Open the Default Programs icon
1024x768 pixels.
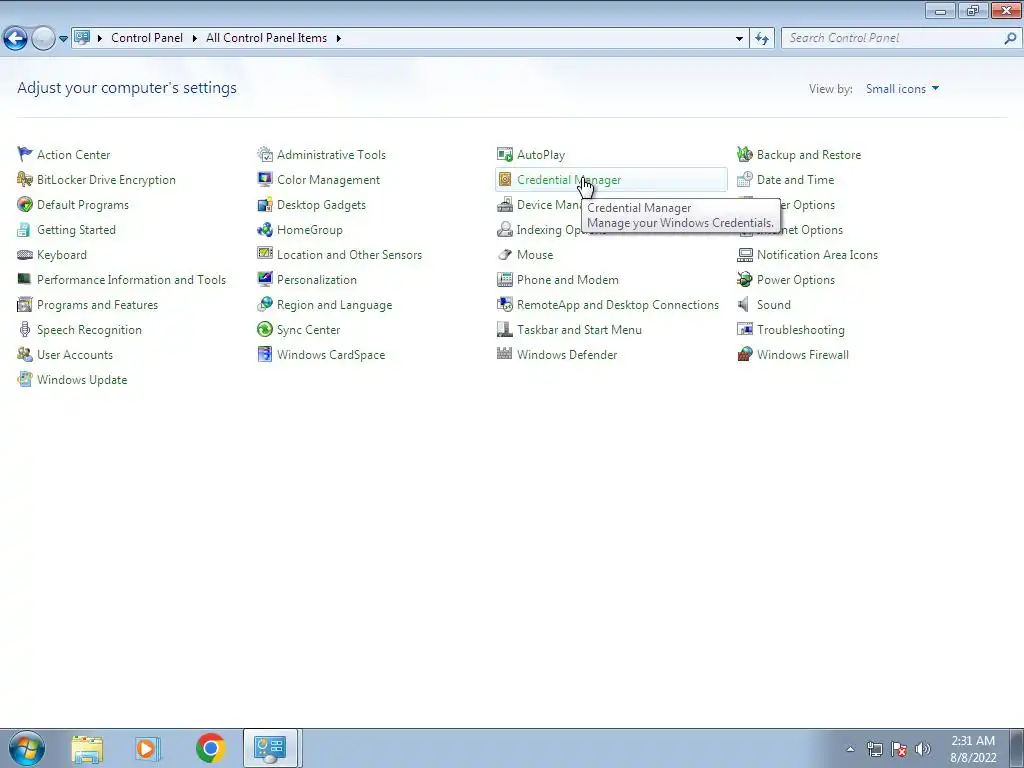click(x=25, y=204)
